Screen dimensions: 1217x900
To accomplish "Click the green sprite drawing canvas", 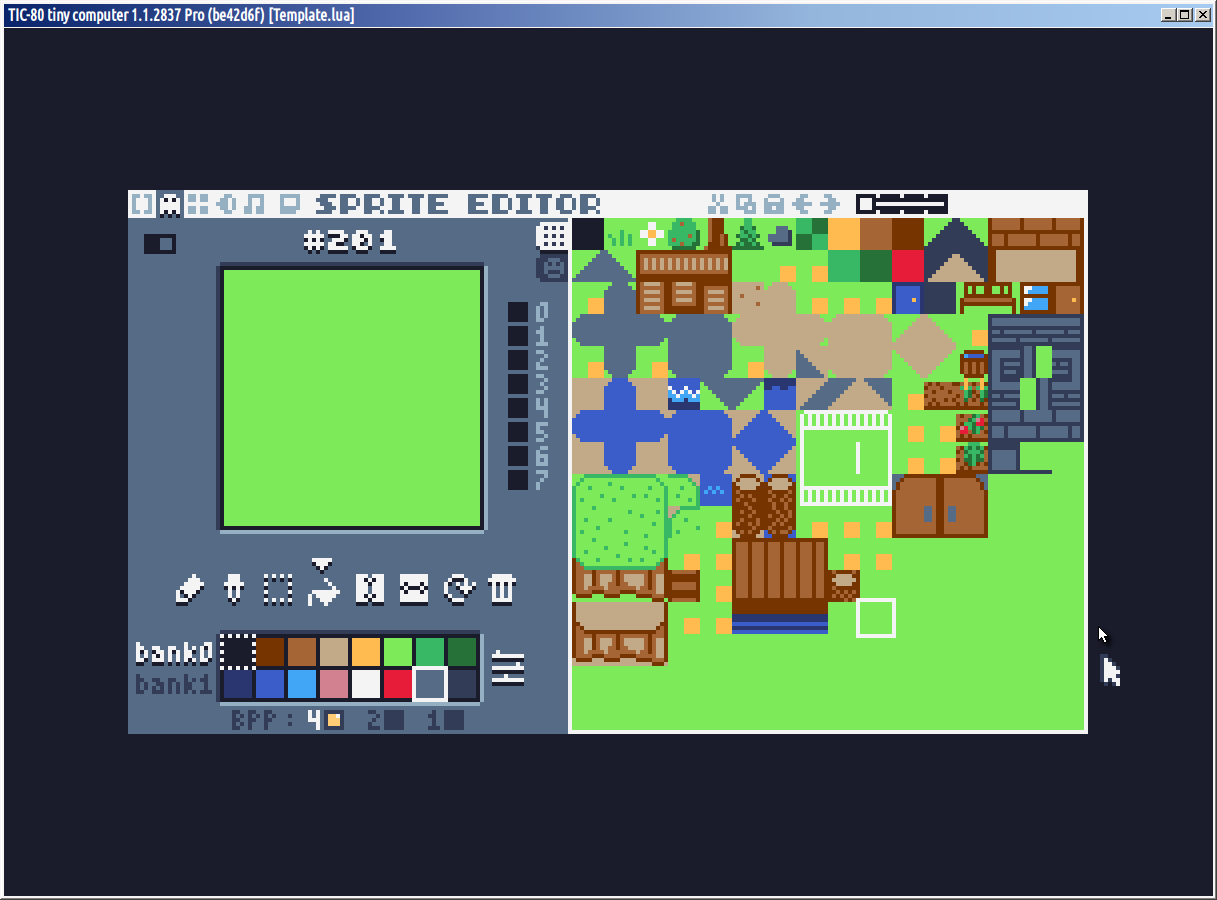I will point(352,398).
